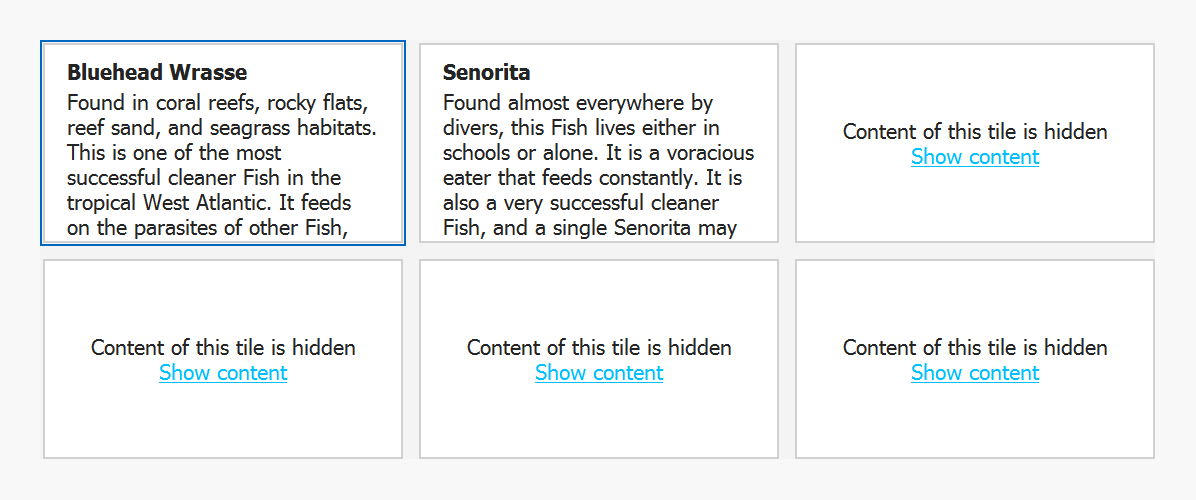This screenshot has width=1196, height=500.
Task: Focus the third tile's empty upper area
Action: (x=975, y=80)
